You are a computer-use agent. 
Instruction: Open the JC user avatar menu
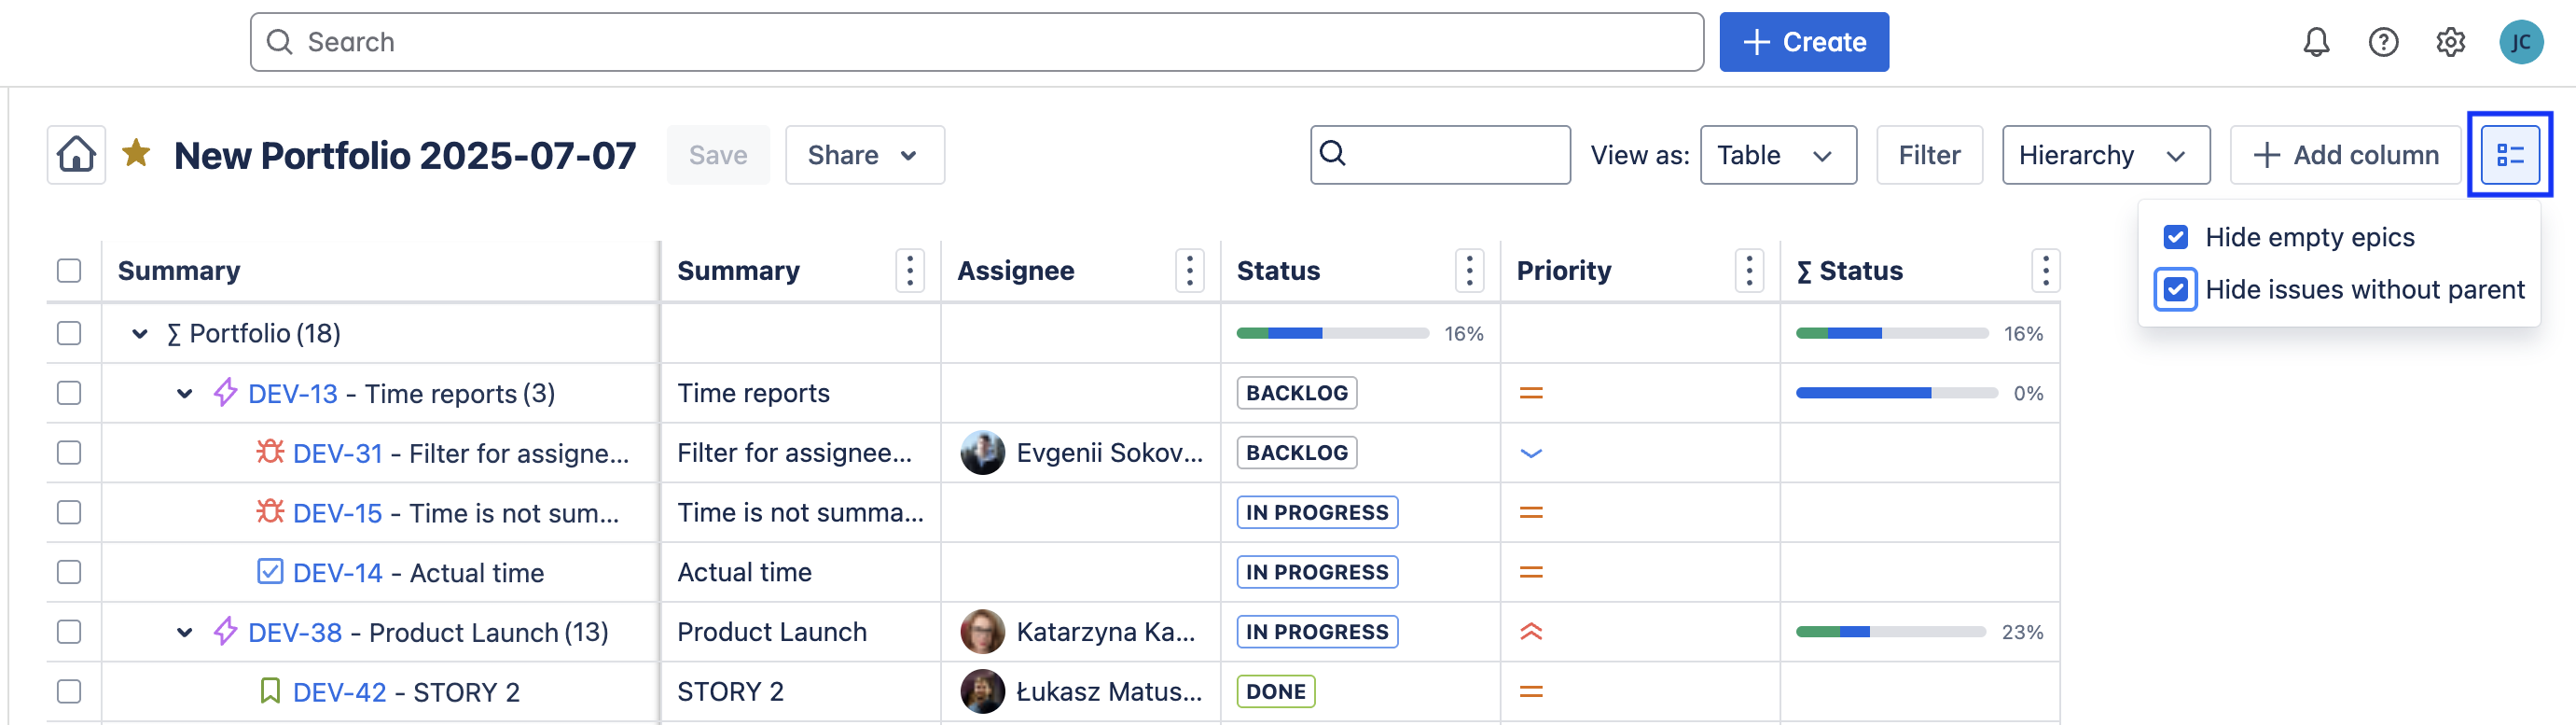point(2520,42)
